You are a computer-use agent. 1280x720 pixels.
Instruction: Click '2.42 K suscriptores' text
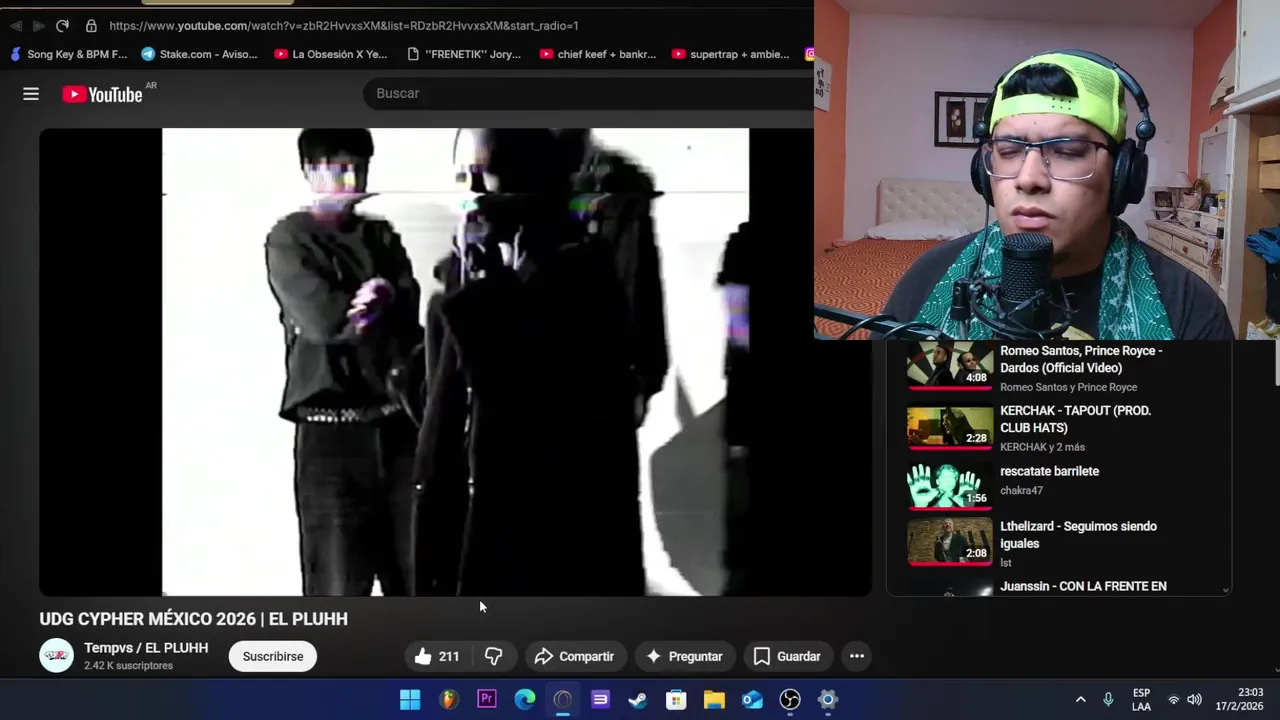tap(128, 666)
